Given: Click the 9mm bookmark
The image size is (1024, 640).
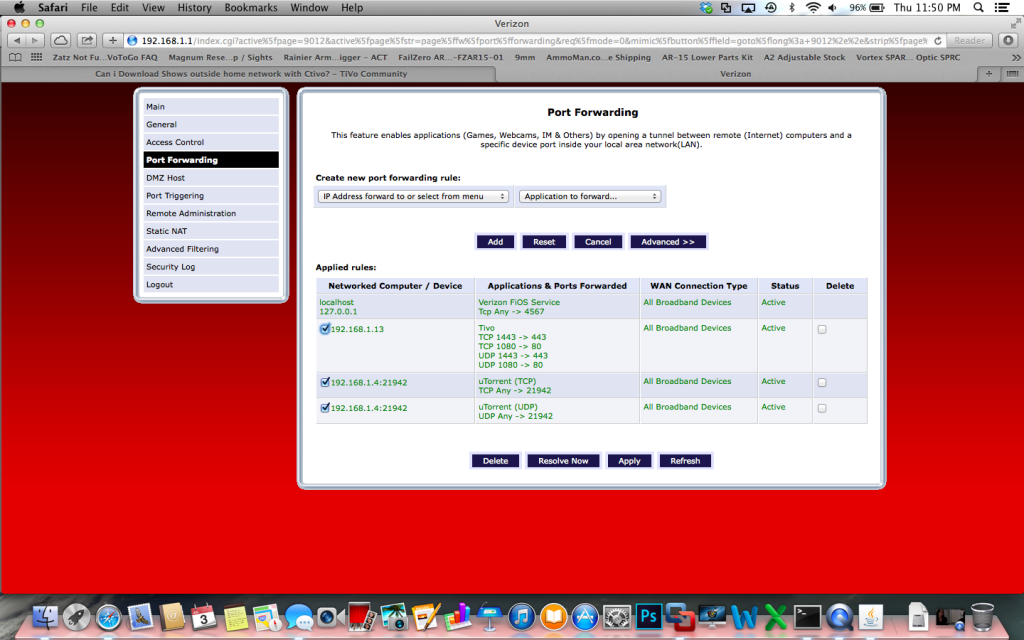Looking at the screenshot, I should (x=524, y=57).
